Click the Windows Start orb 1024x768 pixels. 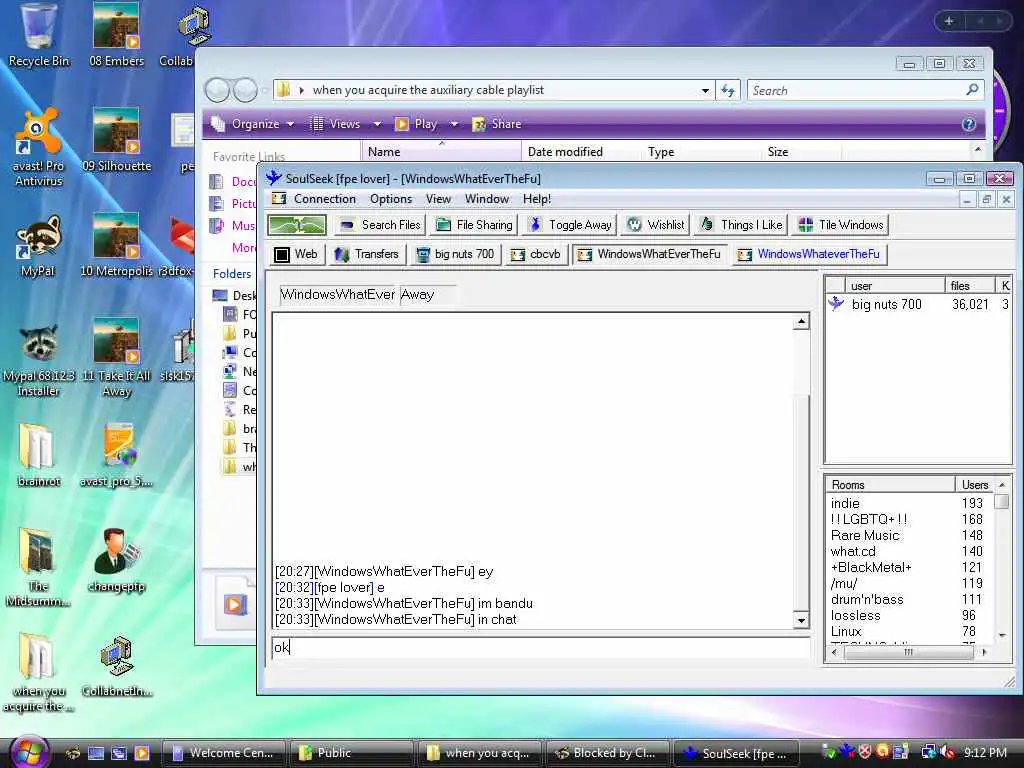(29, 751)
